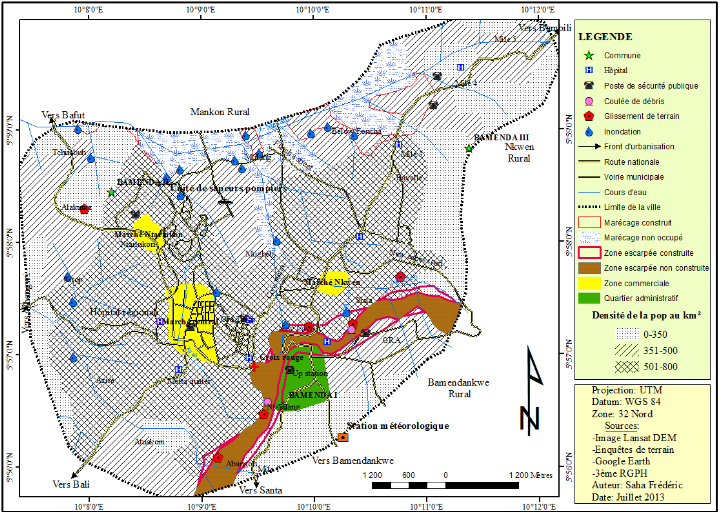Click the 'Vers Bambili' direction label
This screenshot has height=512, width=724.
click(545, 28)
